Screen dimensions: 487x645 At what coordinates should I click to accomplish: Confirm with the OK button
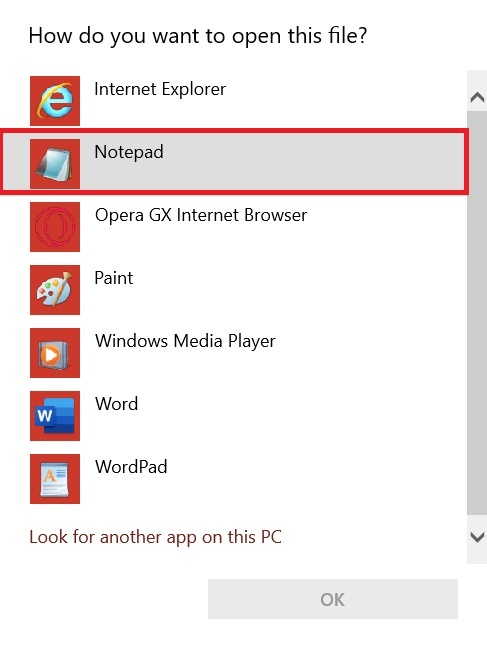point(333,599)
